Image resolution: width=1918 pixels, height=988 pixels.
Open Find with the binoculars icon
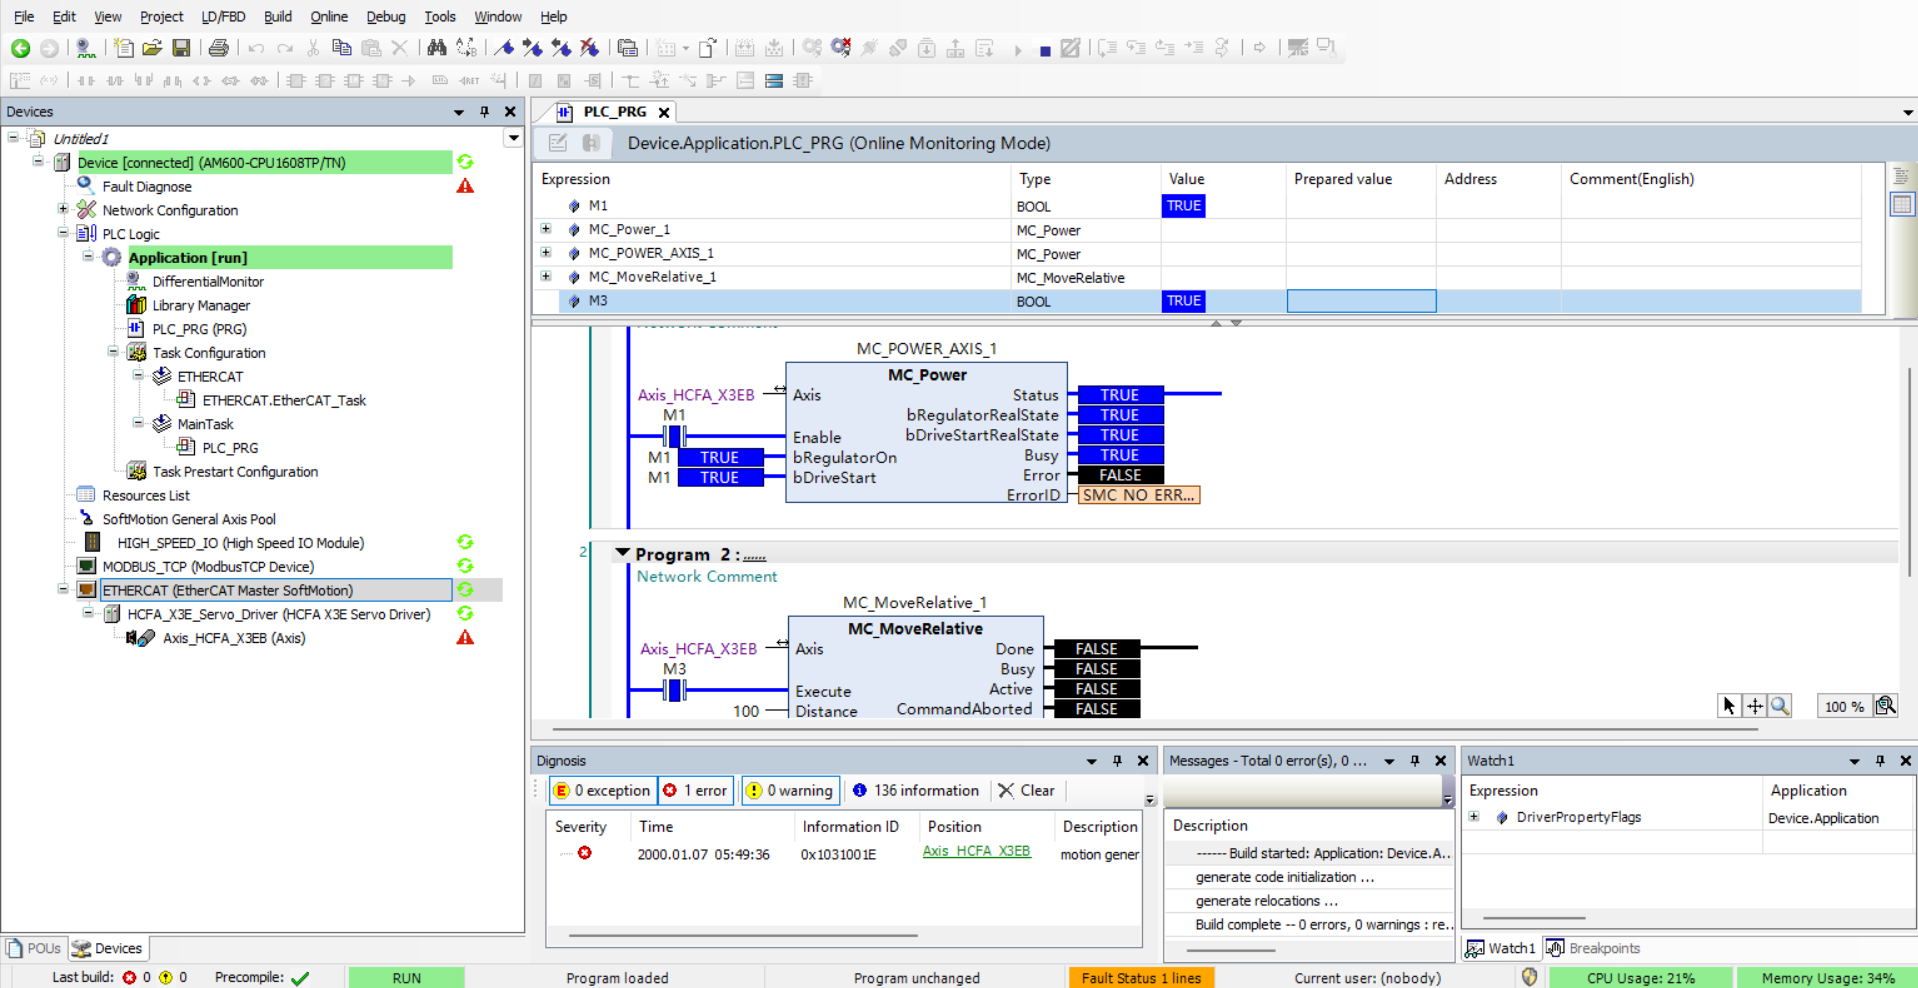pos(436,48)
